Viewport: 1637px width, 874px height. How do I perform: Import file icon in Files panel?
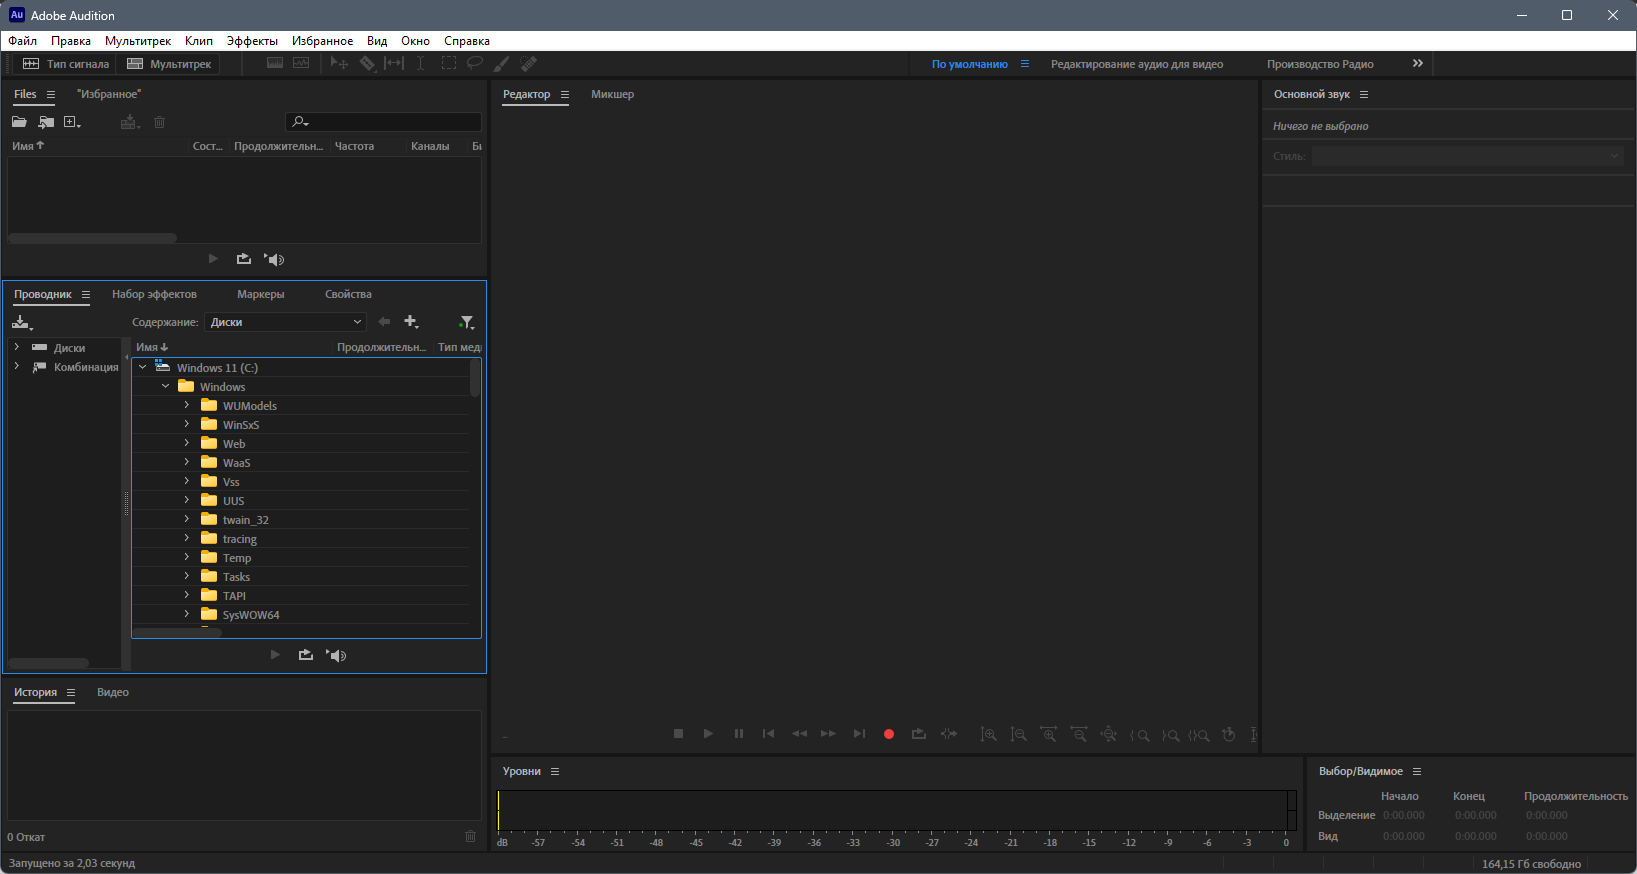46,122
